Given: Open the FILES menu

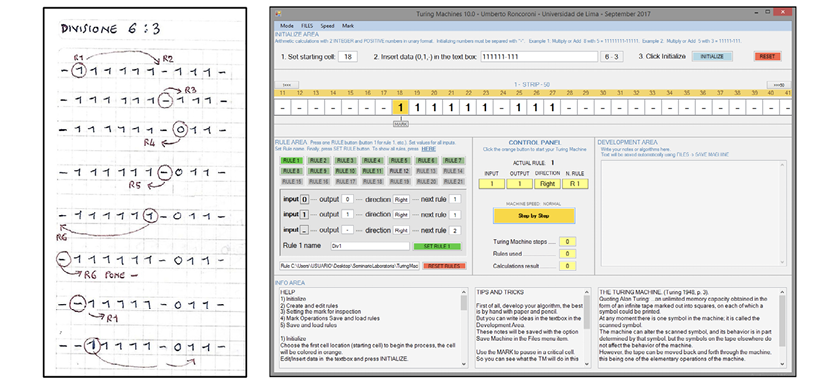Looking at the screenshot, I should pos(307,26).
